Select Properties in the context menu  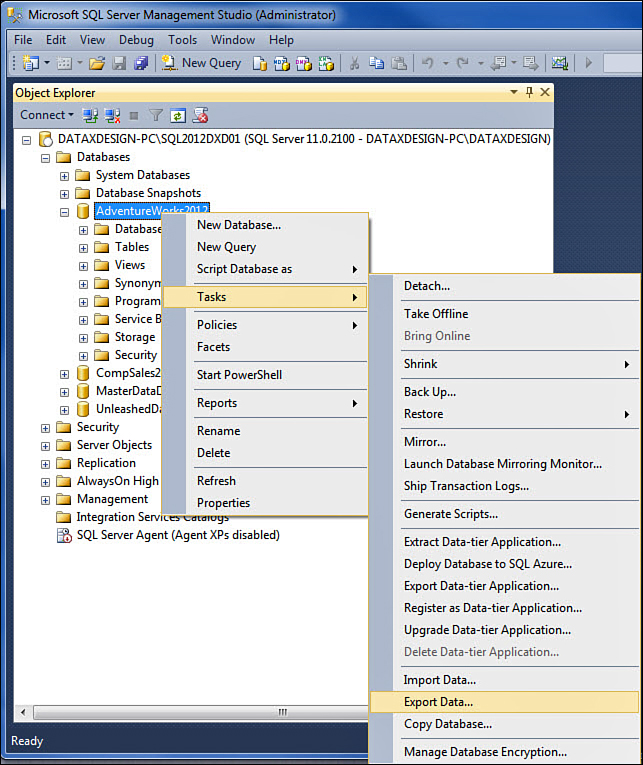click(223, 503)
